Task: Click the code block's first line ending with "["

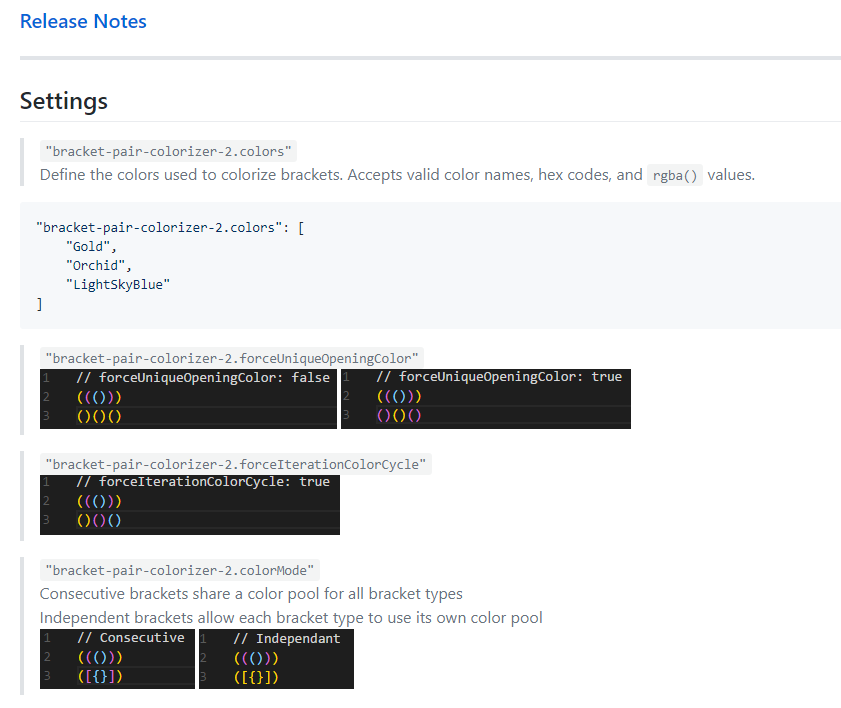Action: point(170,227)
